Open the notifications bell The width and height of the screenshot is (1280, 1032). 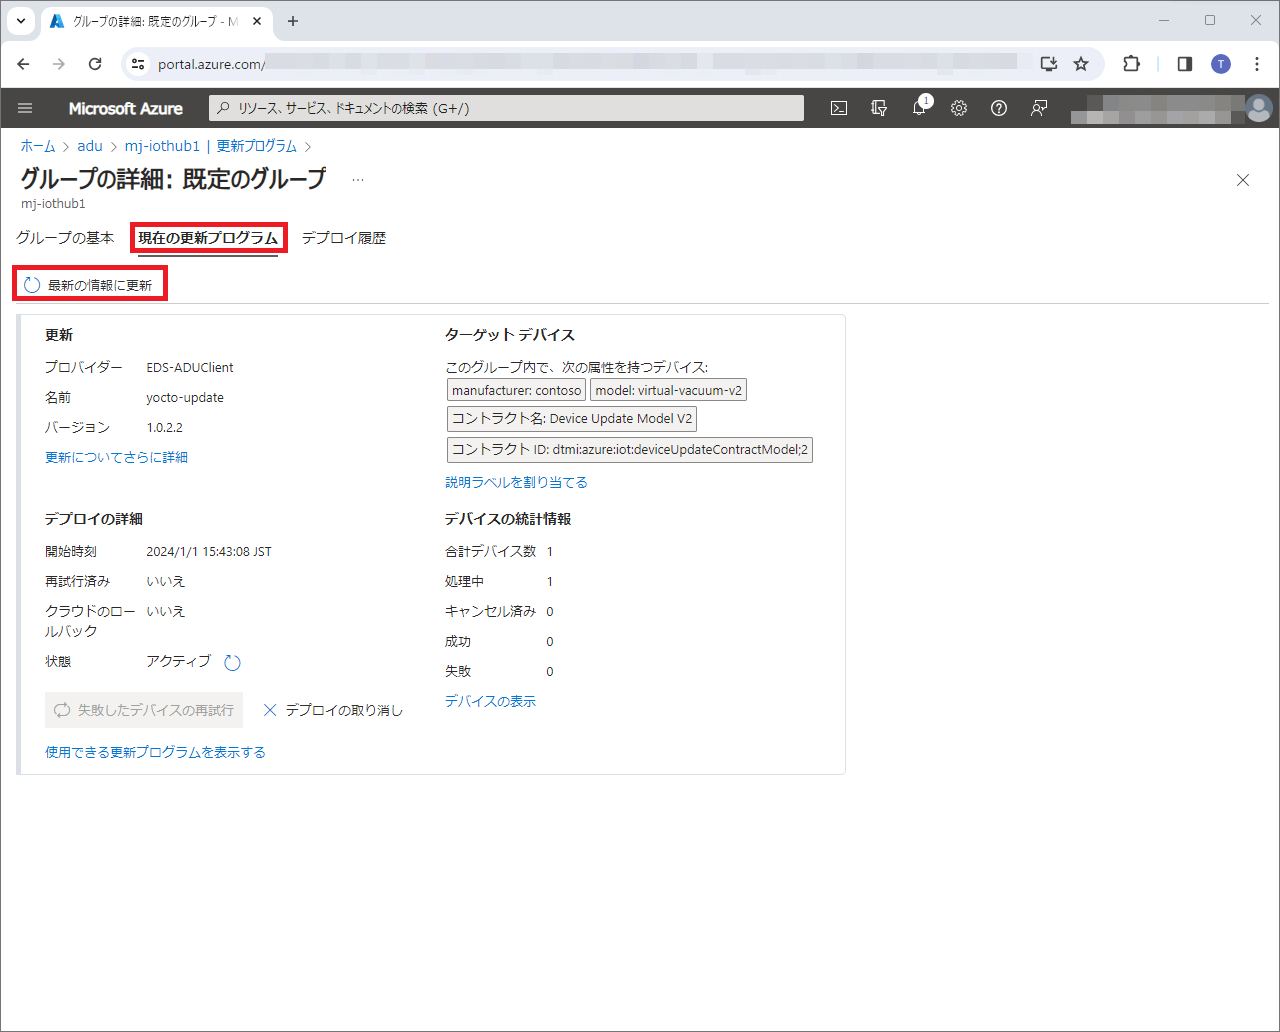[919, 108]
